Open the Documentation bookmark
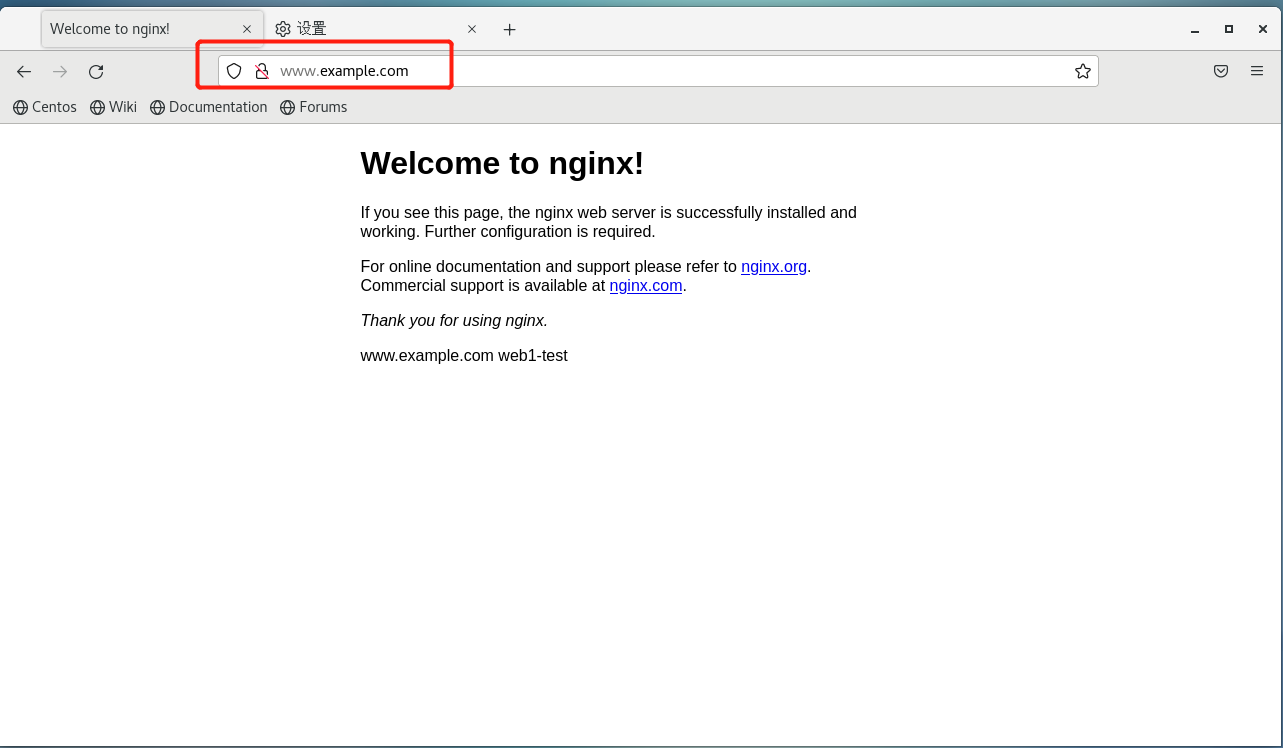Viewport: 1283px width, 748px height. (209, 107)
